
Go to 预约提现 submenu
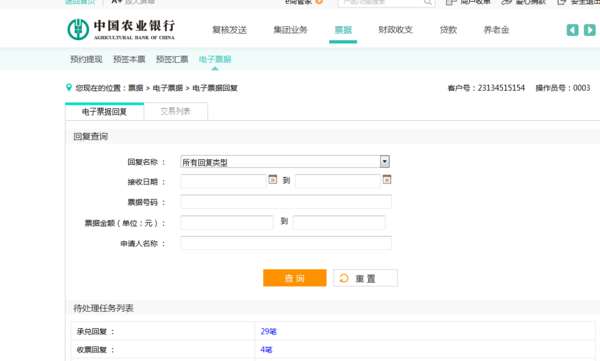point(86,59)
